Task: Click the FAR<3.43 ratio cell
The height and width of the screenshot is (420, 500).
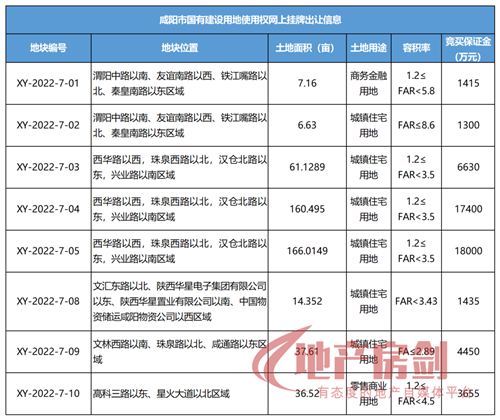Action: pos(417,301)
